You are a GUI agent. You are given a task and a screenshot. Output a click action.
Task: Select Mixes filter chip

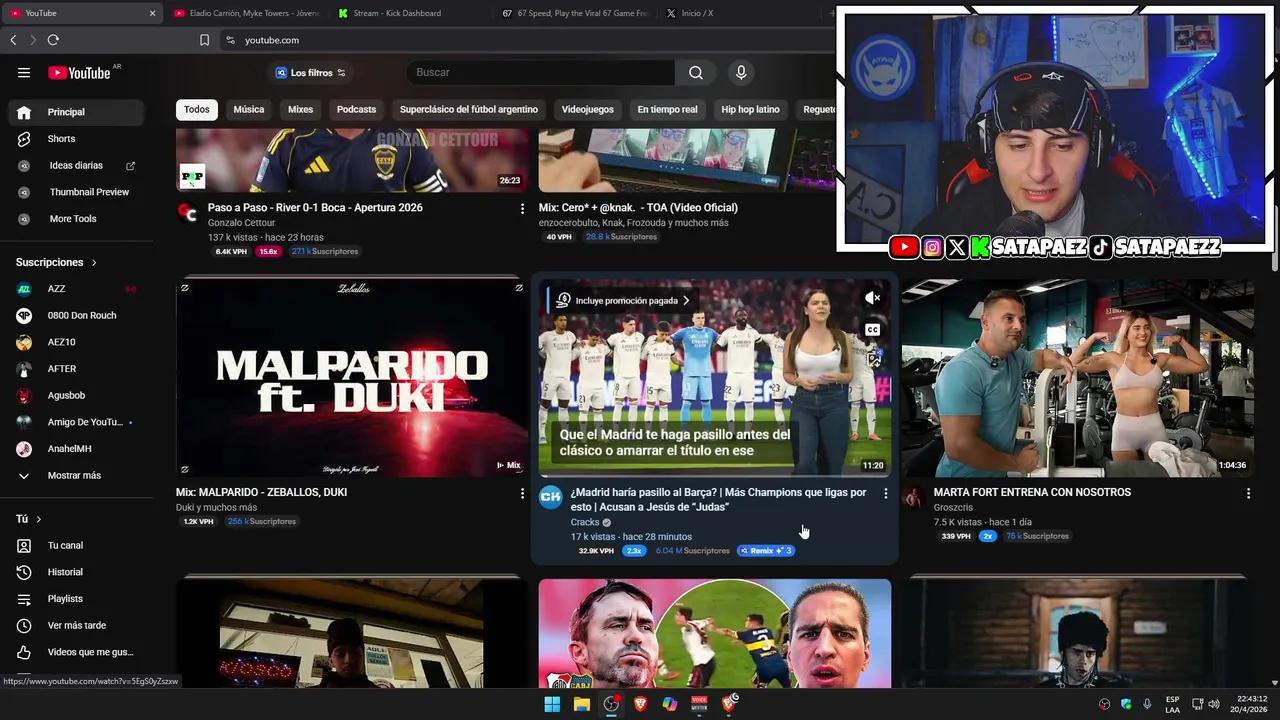300,109
